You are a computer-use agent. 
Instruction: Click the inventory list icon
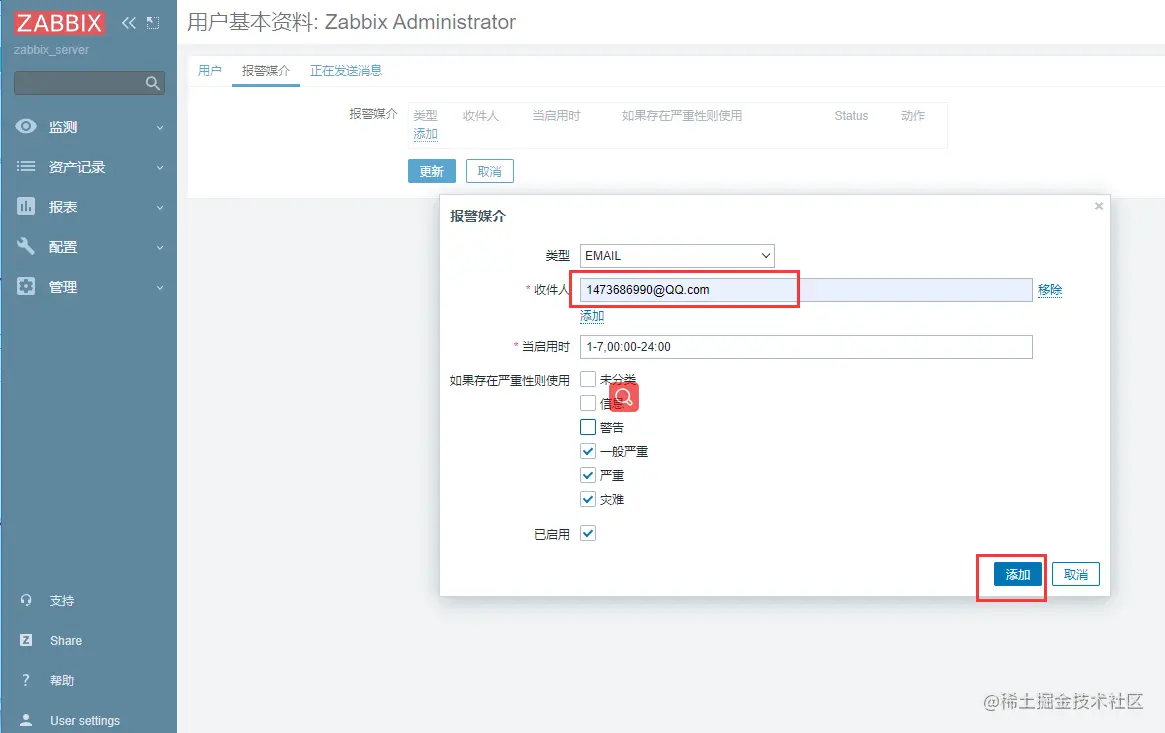[x=26, y=166]
